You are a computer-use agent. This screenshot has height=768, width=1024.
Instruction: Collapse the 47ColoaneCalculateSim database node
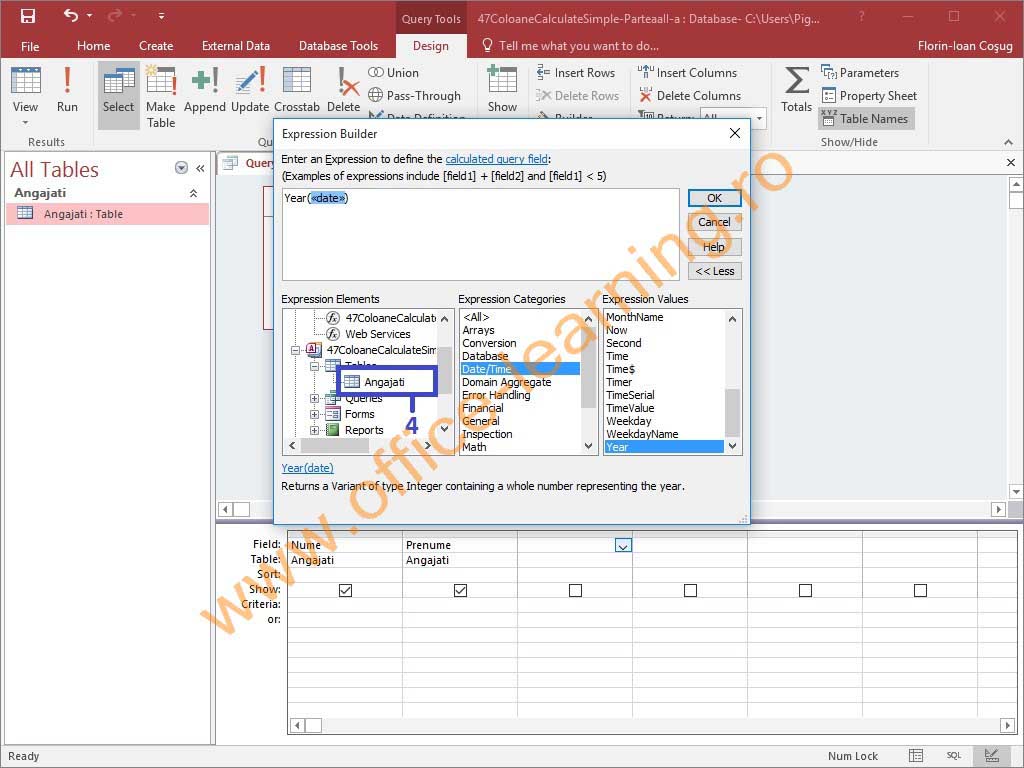(x=295, y=350)
